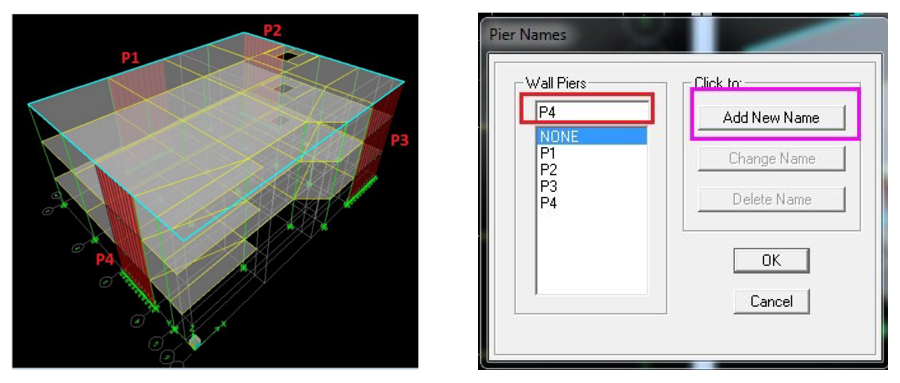Confirm the dialog with OK
Image resolution: width=900 pixels, height=383 pixels.
point(771,260)
